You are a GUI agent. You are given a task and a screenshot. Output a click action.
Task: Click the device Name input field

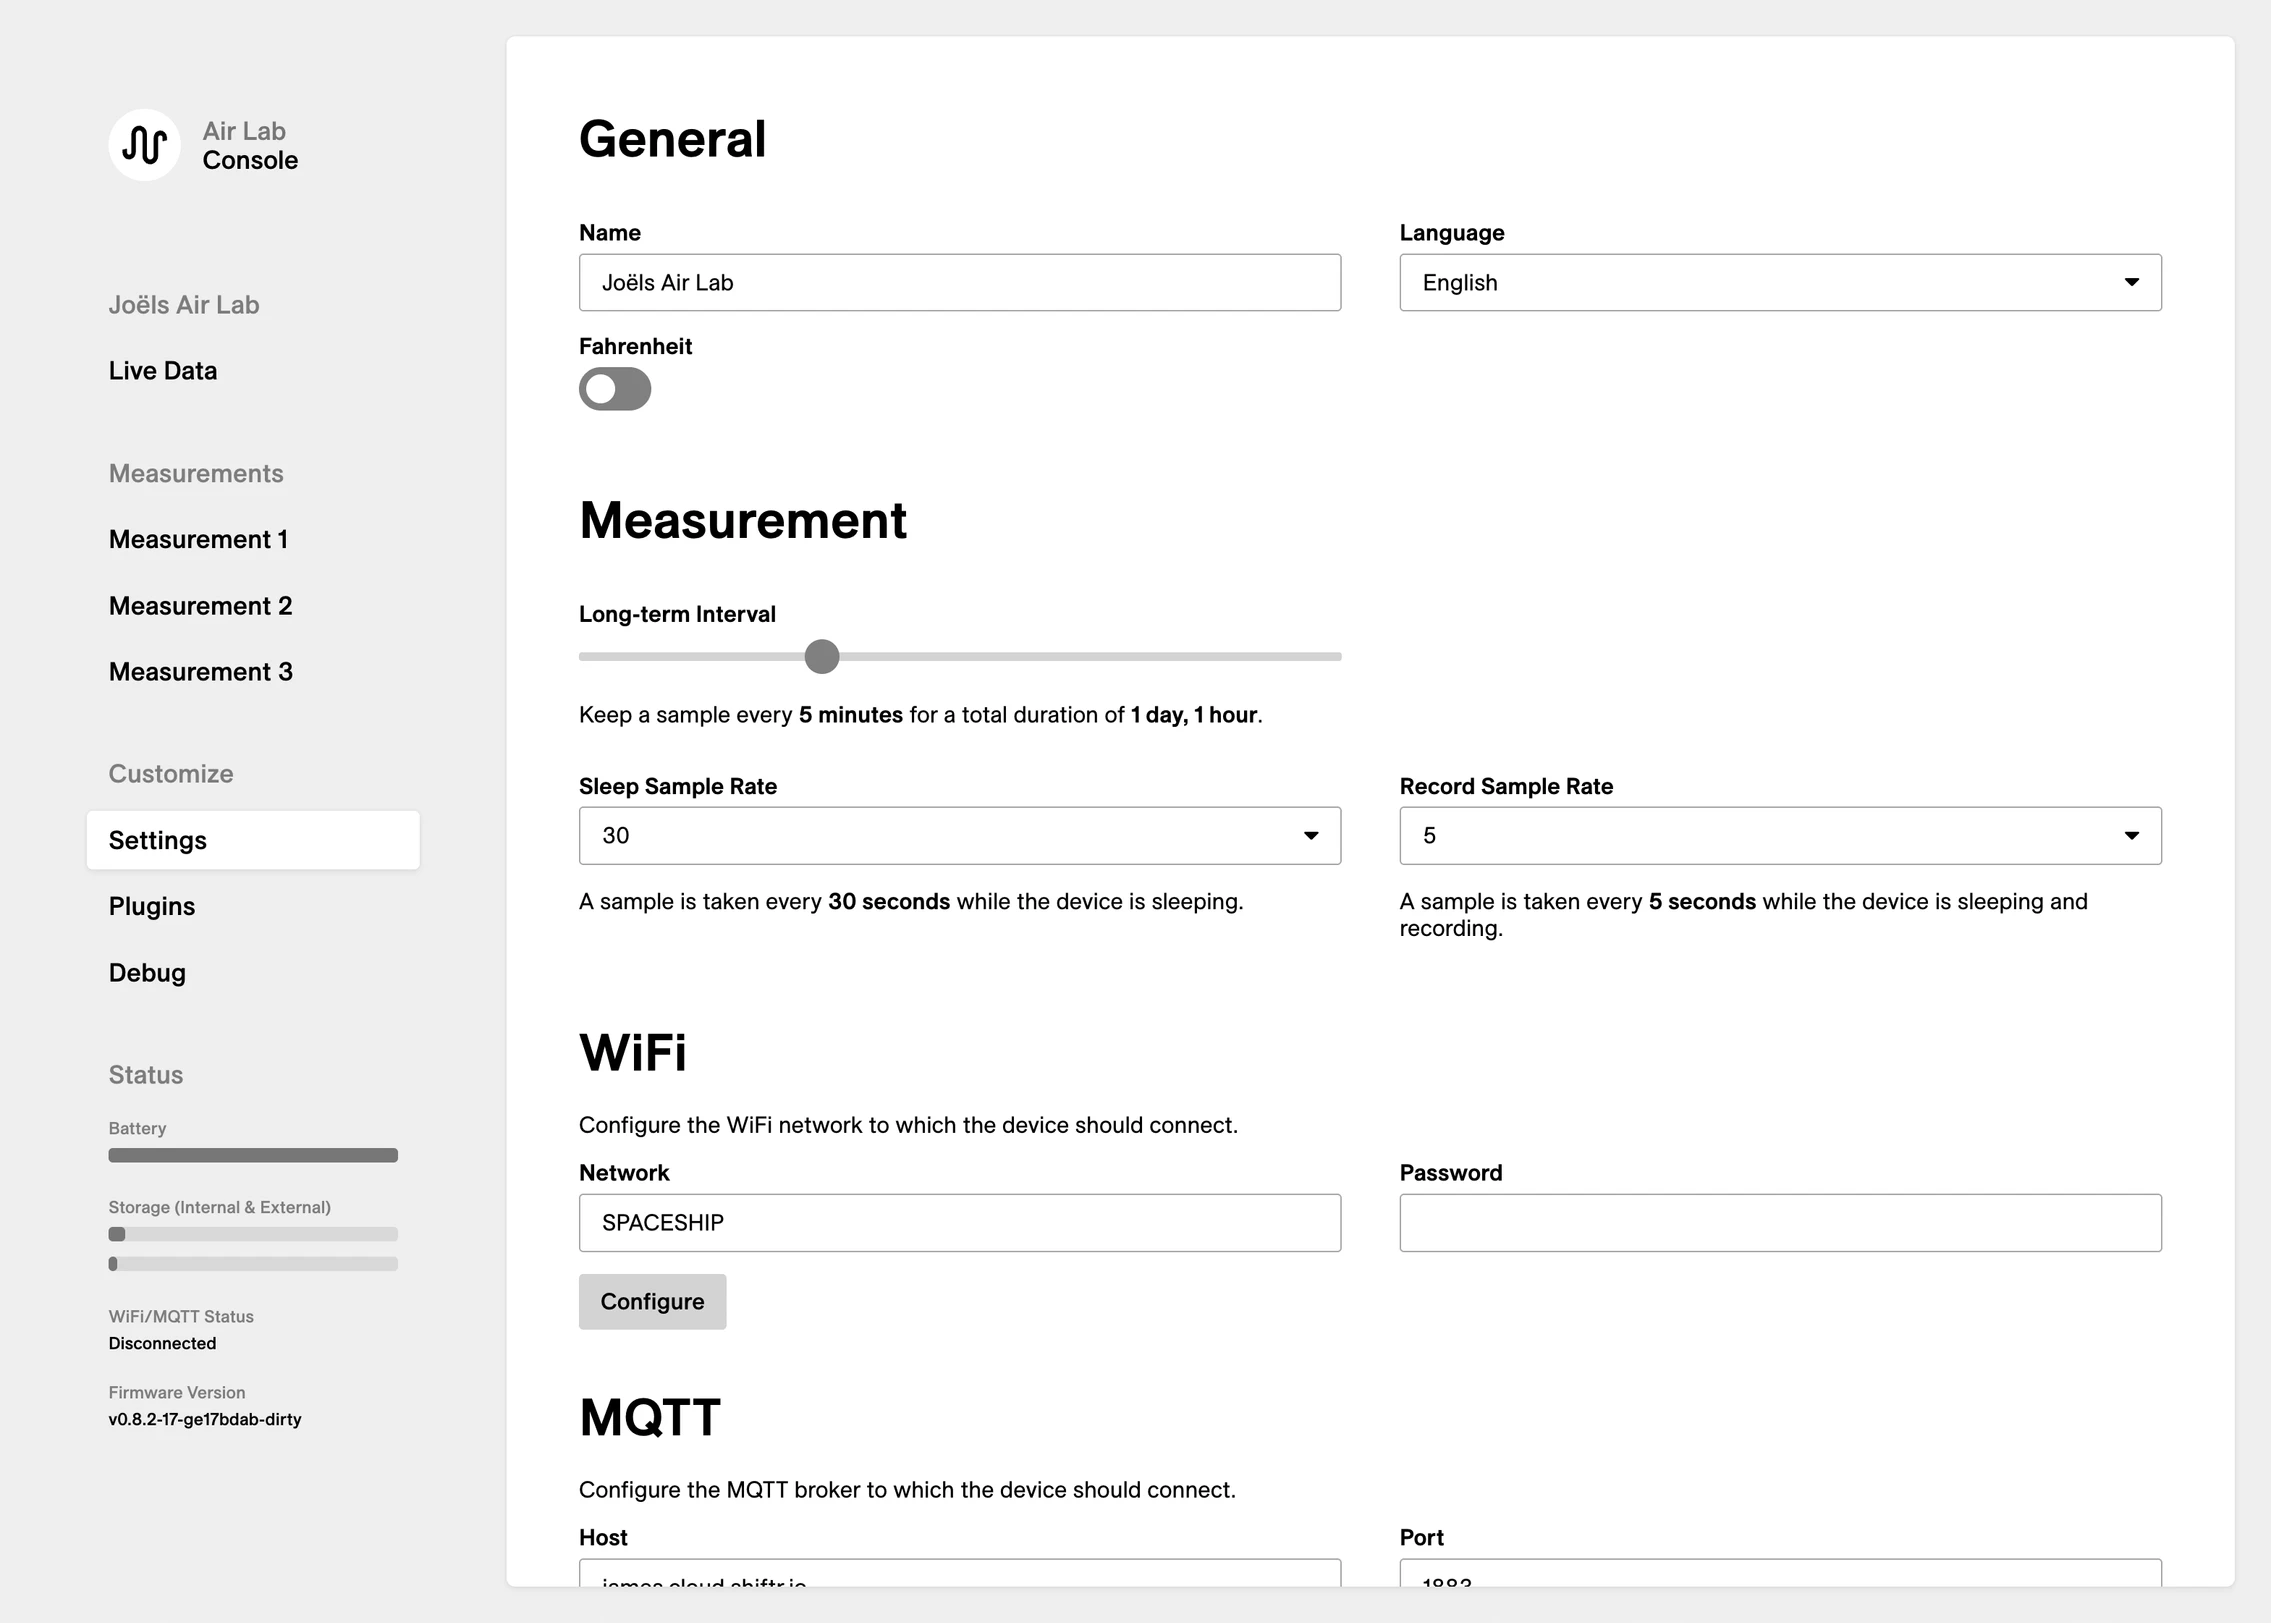pyautogui.click(x=959, y=282)
